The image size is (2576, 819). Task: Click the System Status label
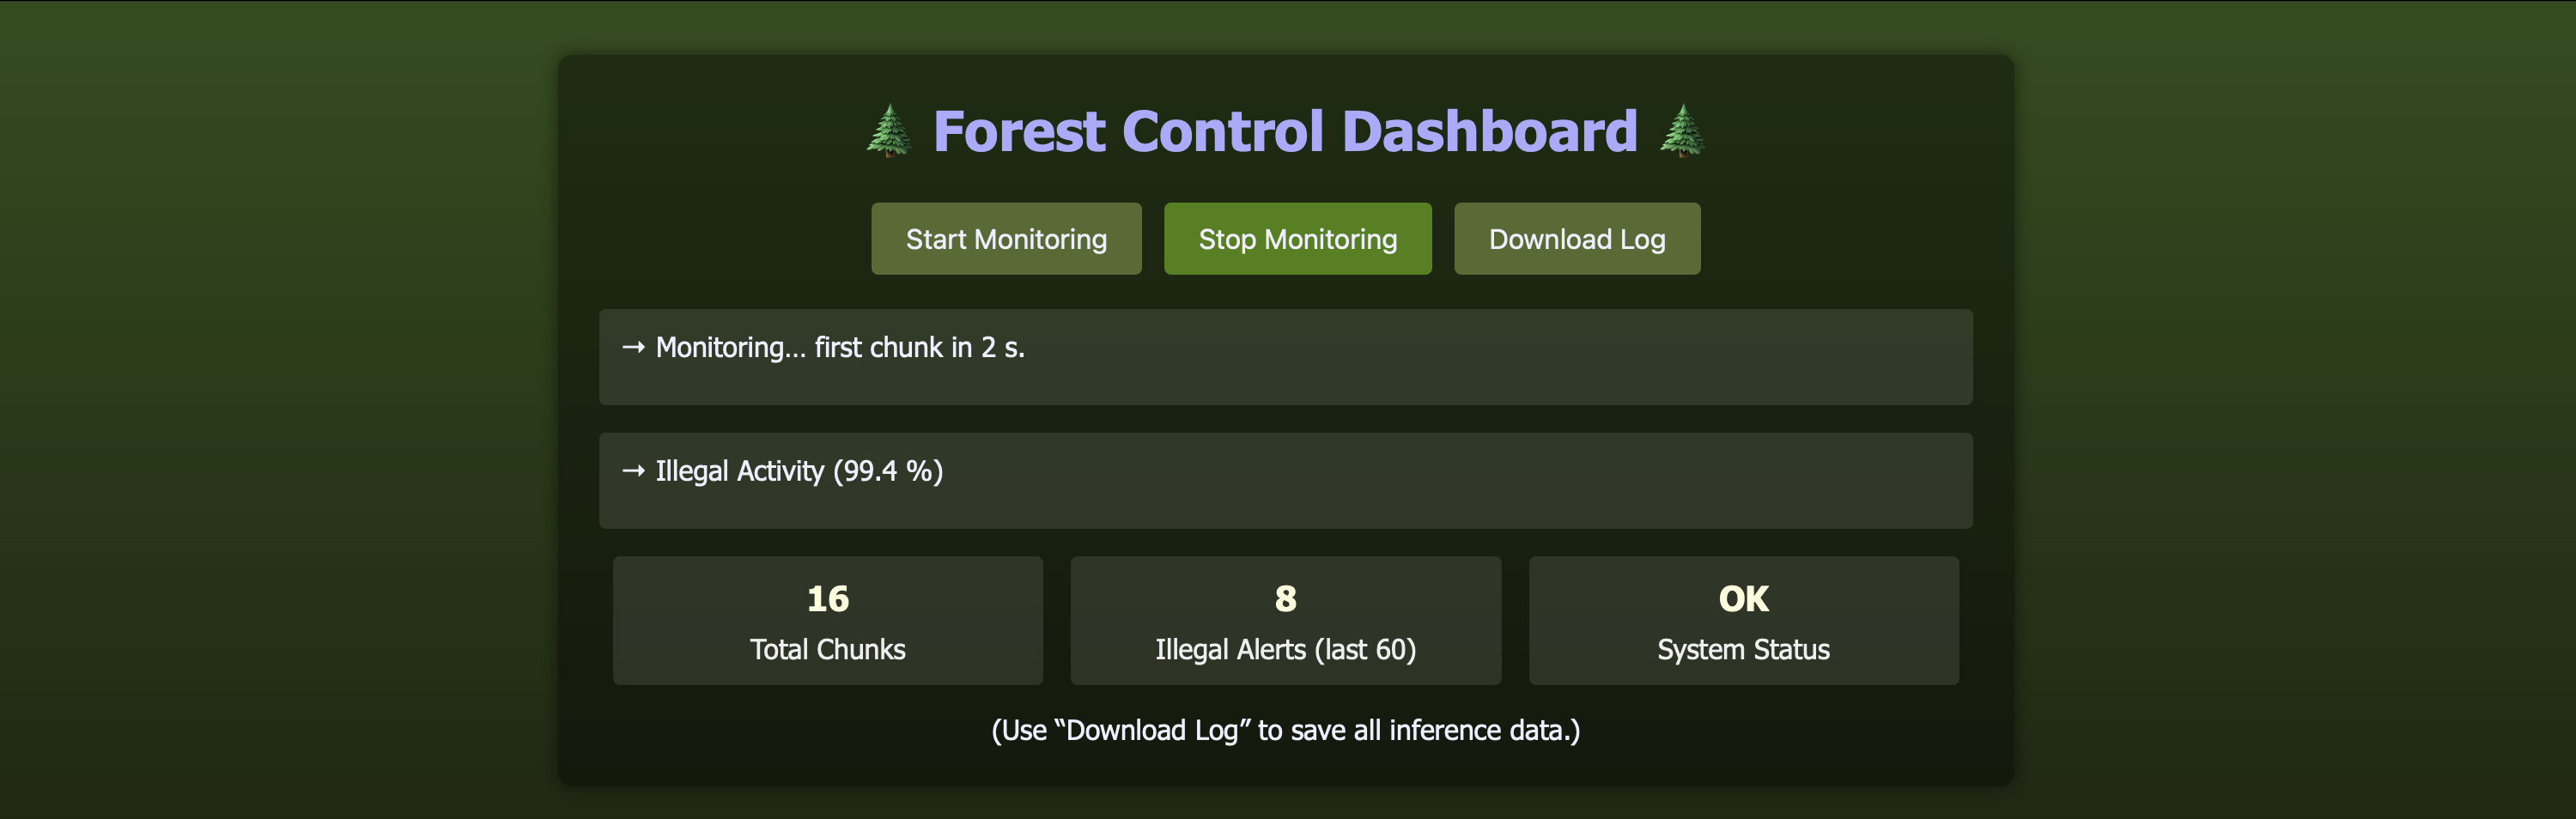(x=1743, y=650)
